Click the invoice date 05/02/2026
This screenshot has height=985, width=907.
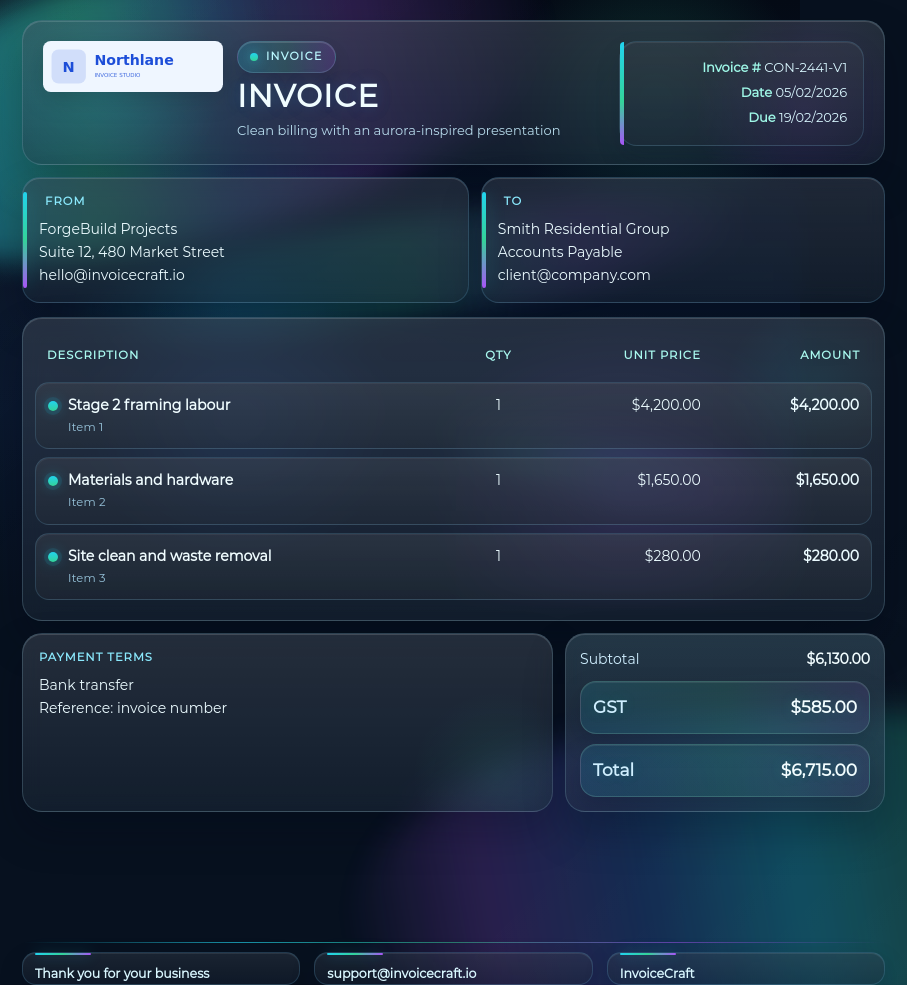tap(811, 92)
